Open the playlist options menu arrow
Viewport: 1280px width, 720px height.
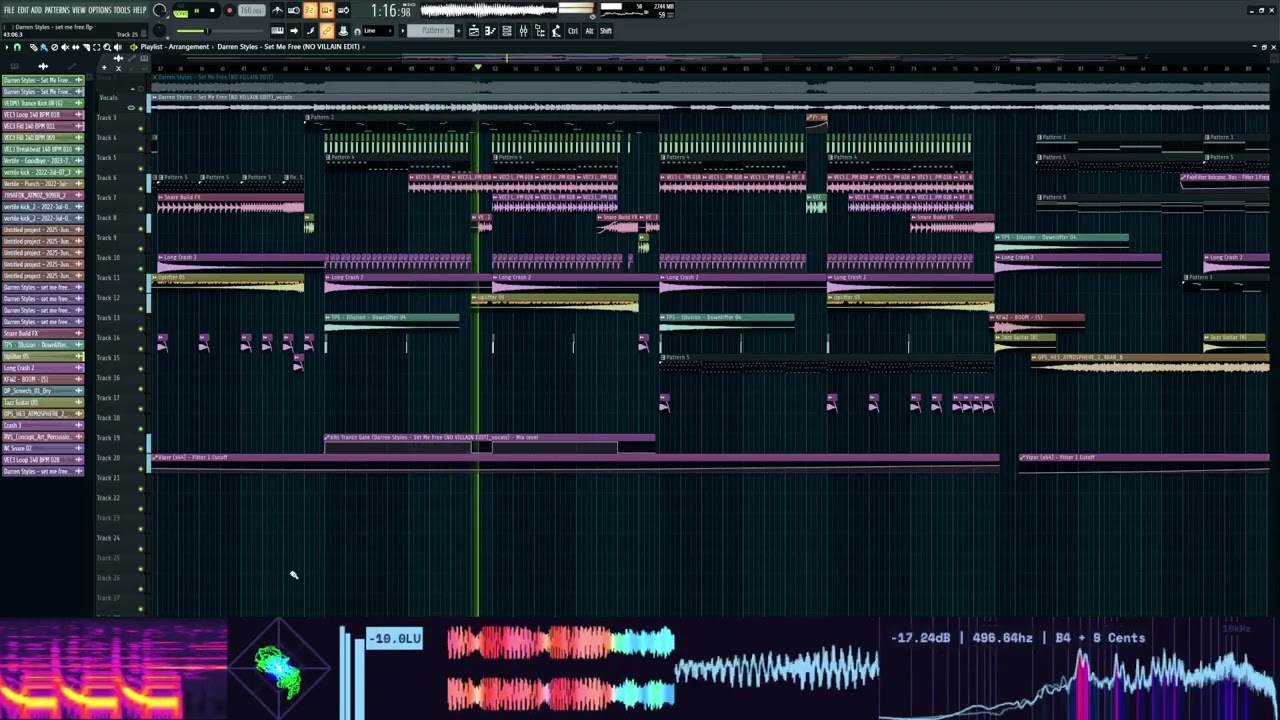pyautogui.click(x=7, y=47)
